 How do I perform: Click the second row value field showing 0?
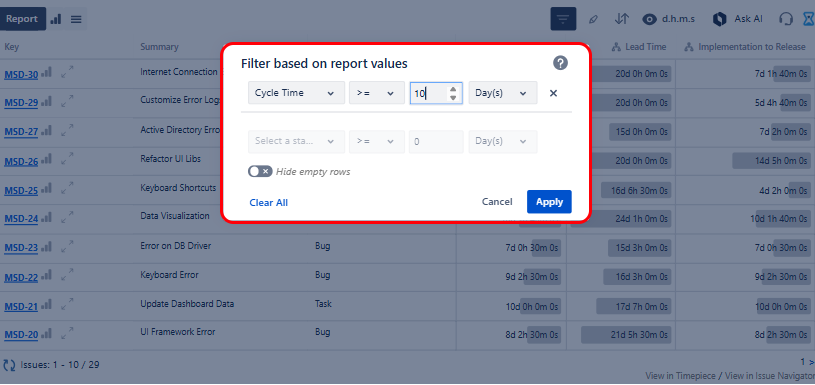click(436, 141)
